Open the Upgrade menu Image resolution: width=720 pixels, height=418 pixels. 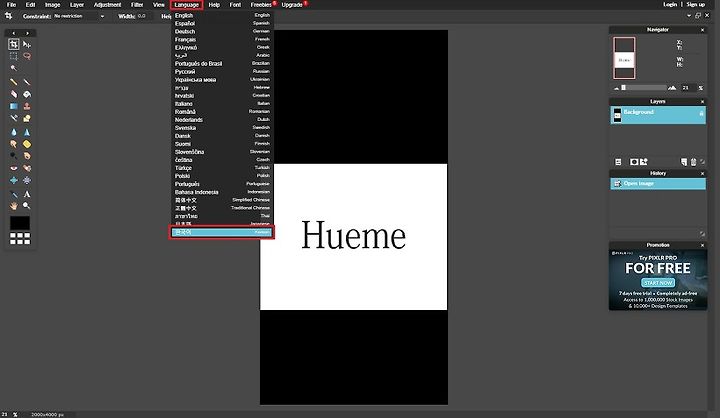tap(292, 5)
